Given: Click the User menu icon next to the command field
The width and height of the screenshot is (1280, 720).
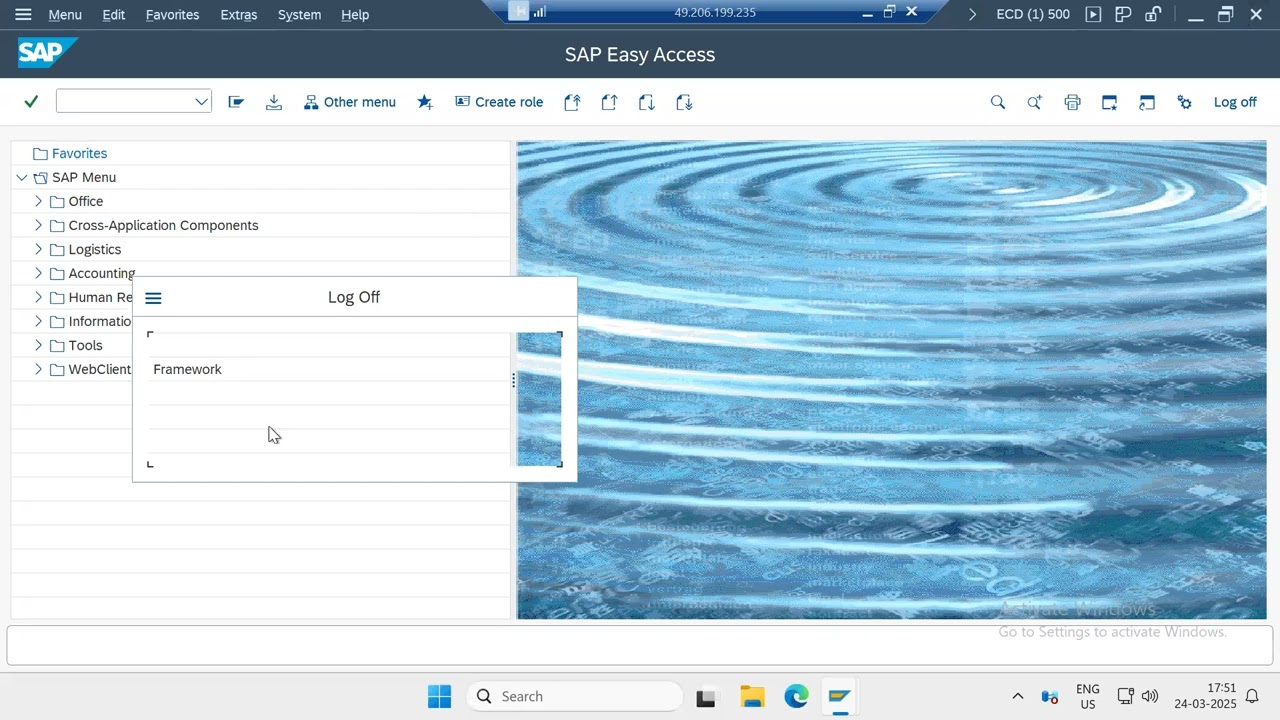Looking at the screenshot, I should (x=236, y=102).
